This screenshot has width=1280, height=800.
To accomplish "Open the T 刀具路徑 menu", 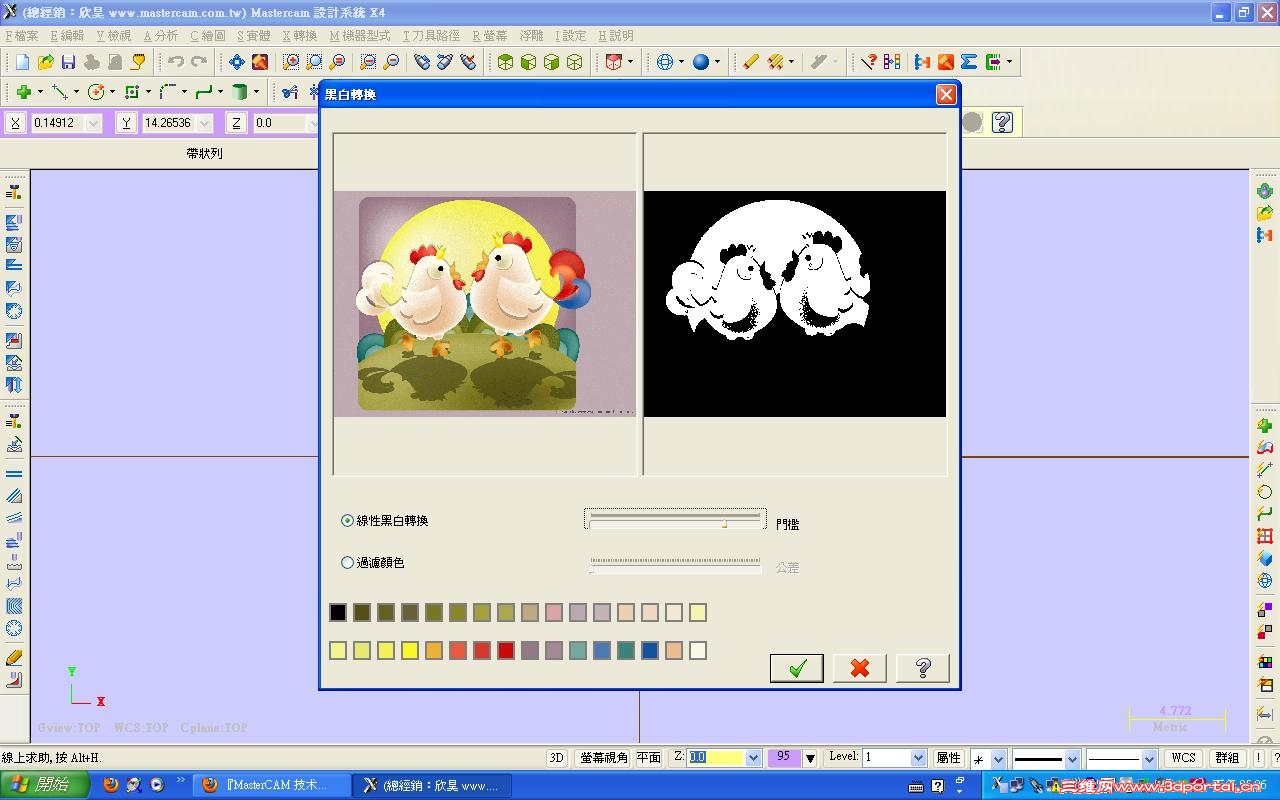I will pos(431,36).
